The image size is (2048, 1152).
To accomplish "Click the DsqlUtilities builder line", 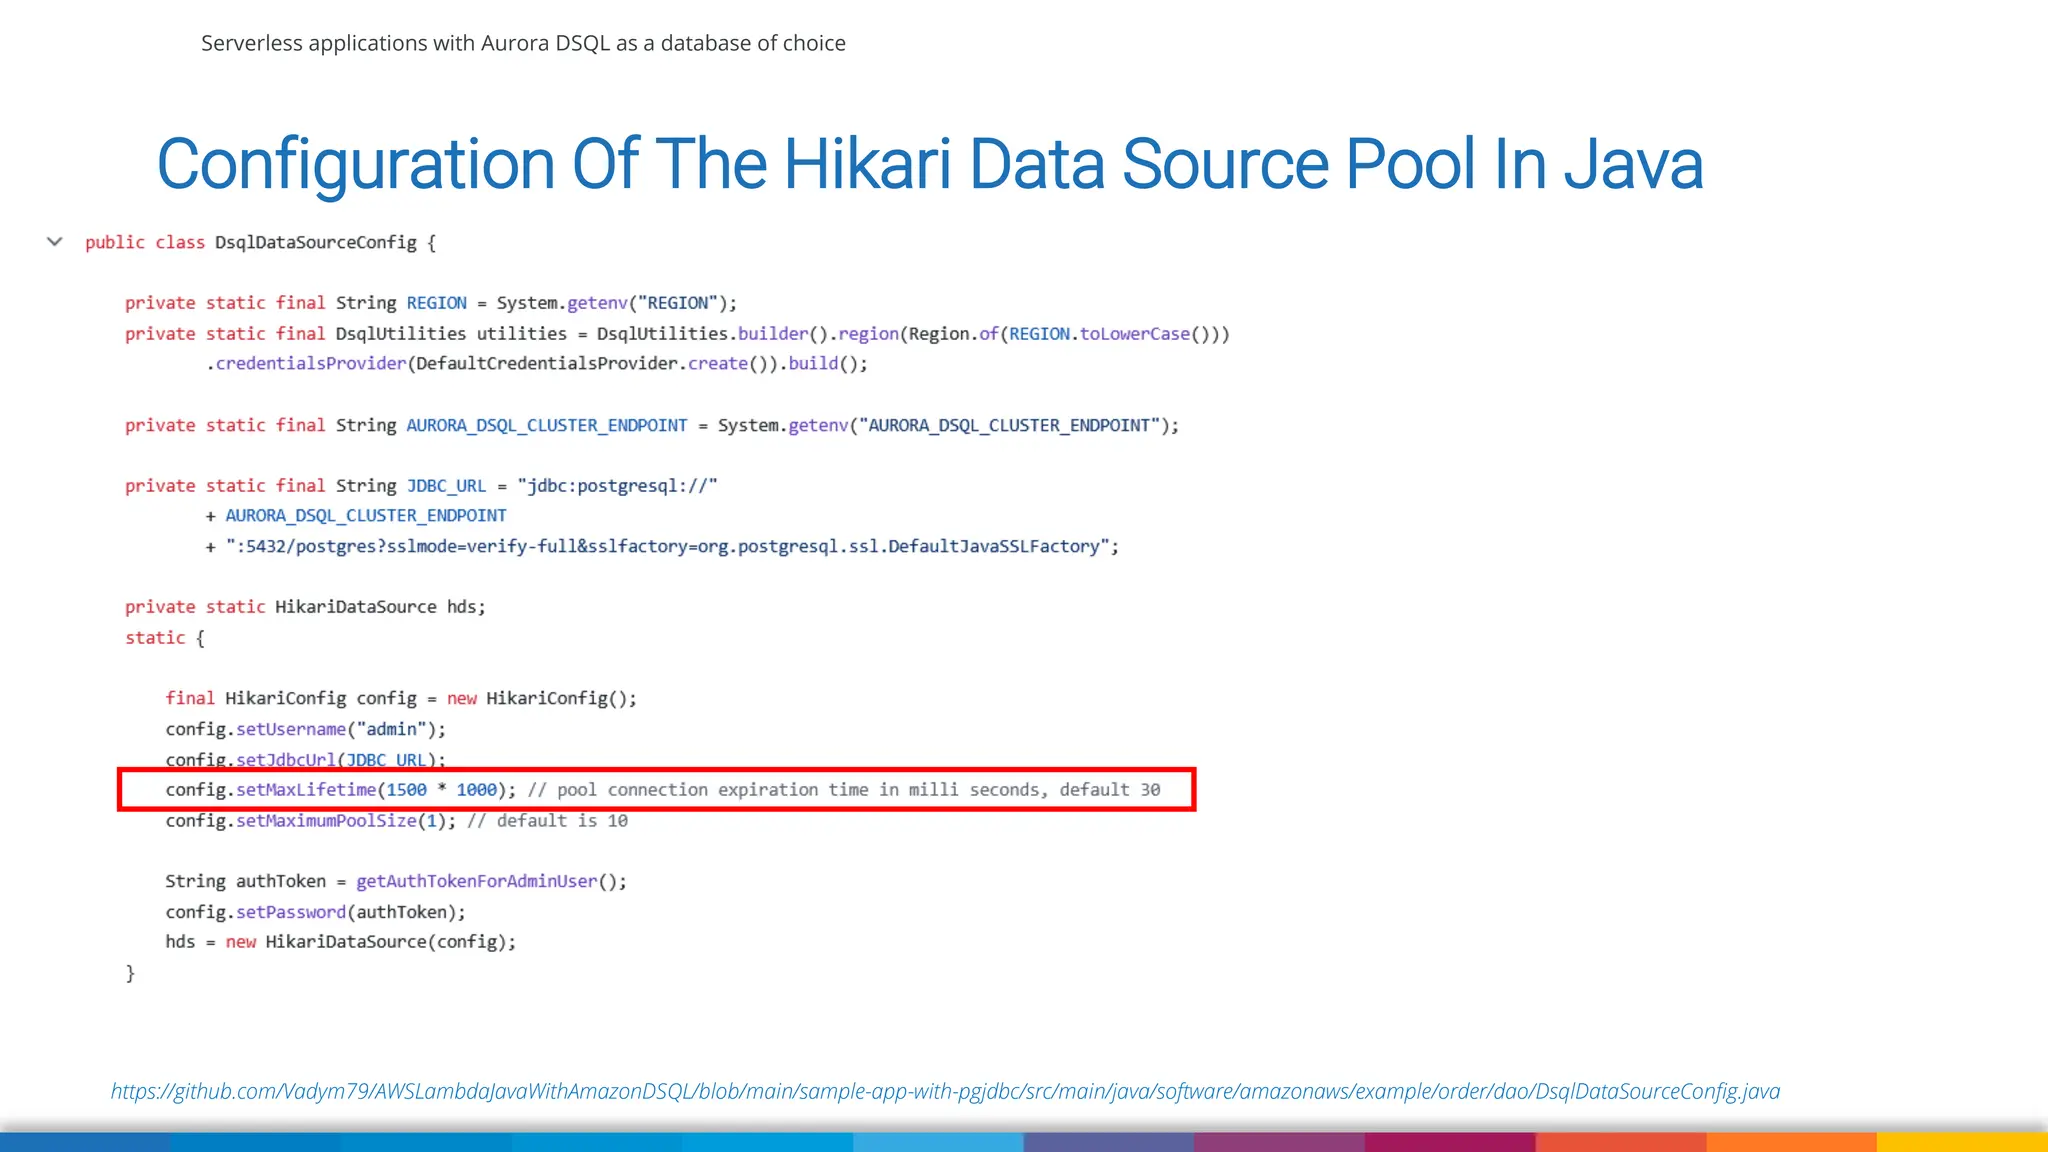I will [x=677, y=334].
